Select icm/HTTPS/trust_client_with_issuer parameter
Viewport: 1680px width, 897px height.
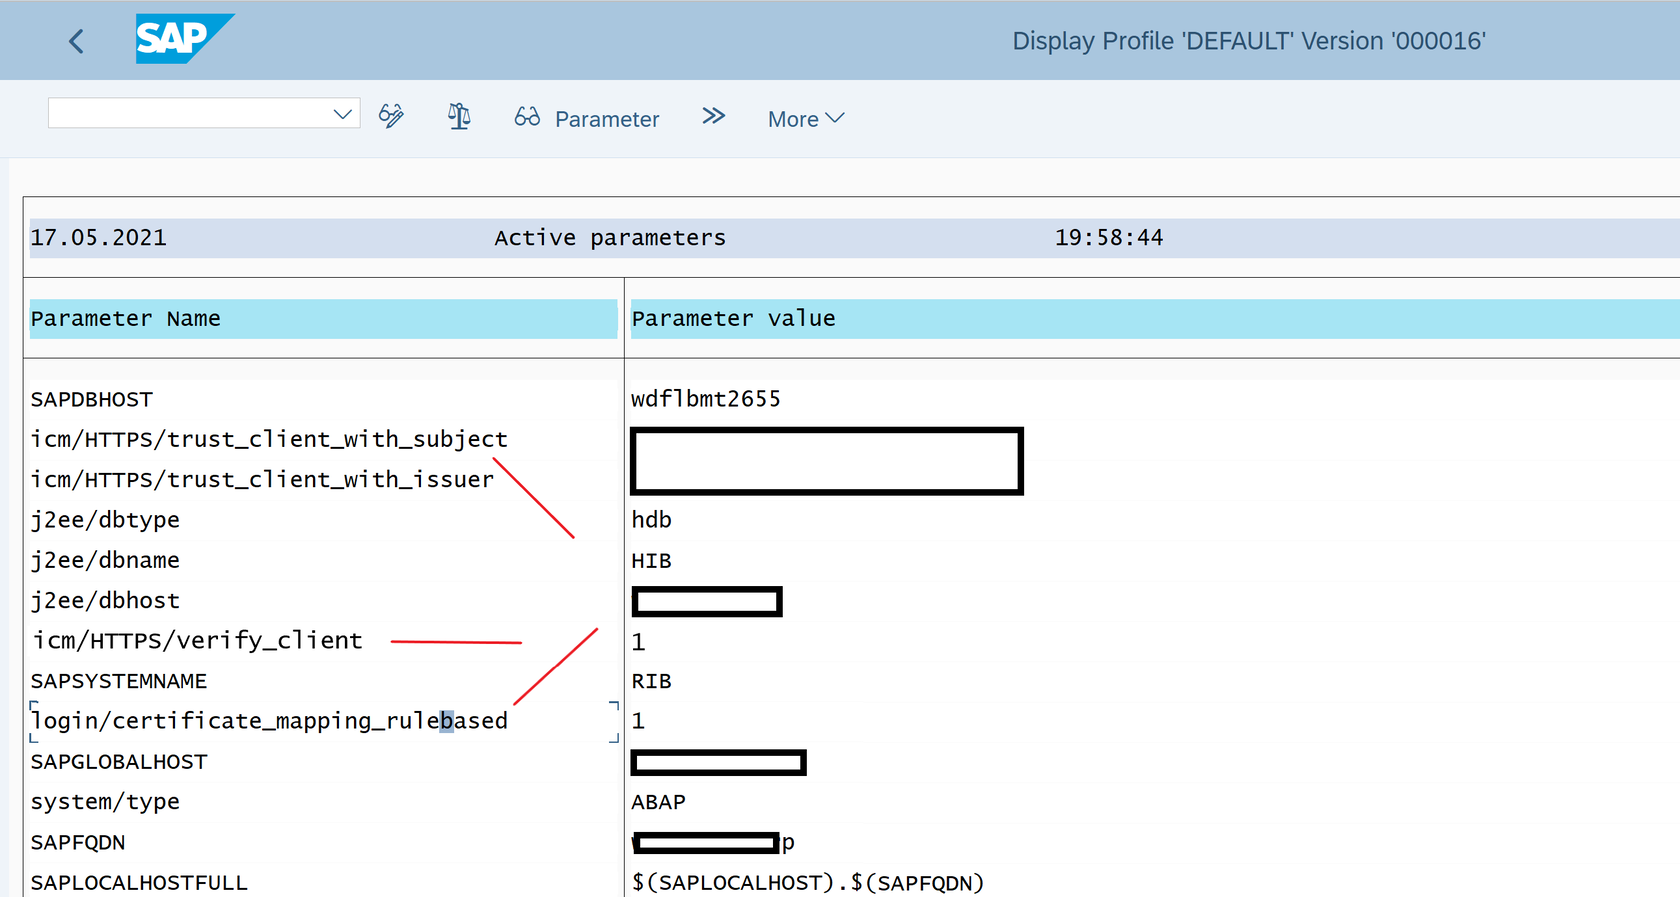point(262,479)
